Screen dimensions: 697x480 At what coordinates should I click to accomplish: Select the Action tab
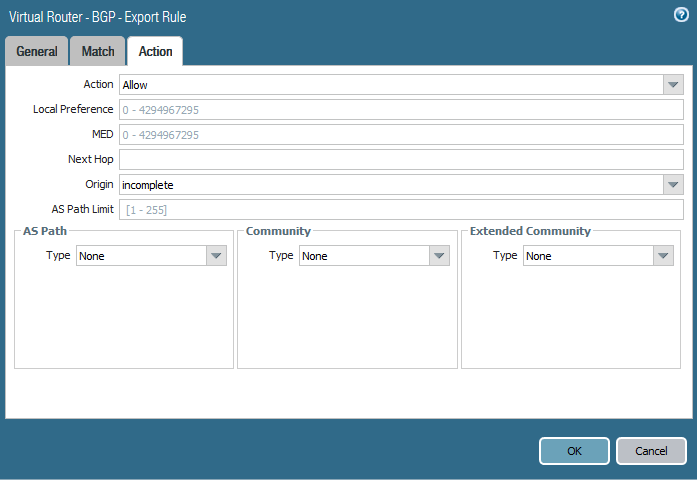pos(155,52)
